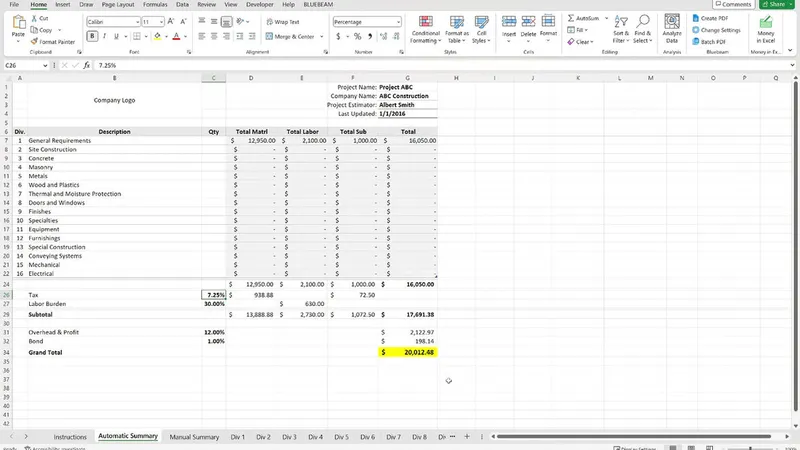Switch to the Formulas ribbon tab

point(155,5)
